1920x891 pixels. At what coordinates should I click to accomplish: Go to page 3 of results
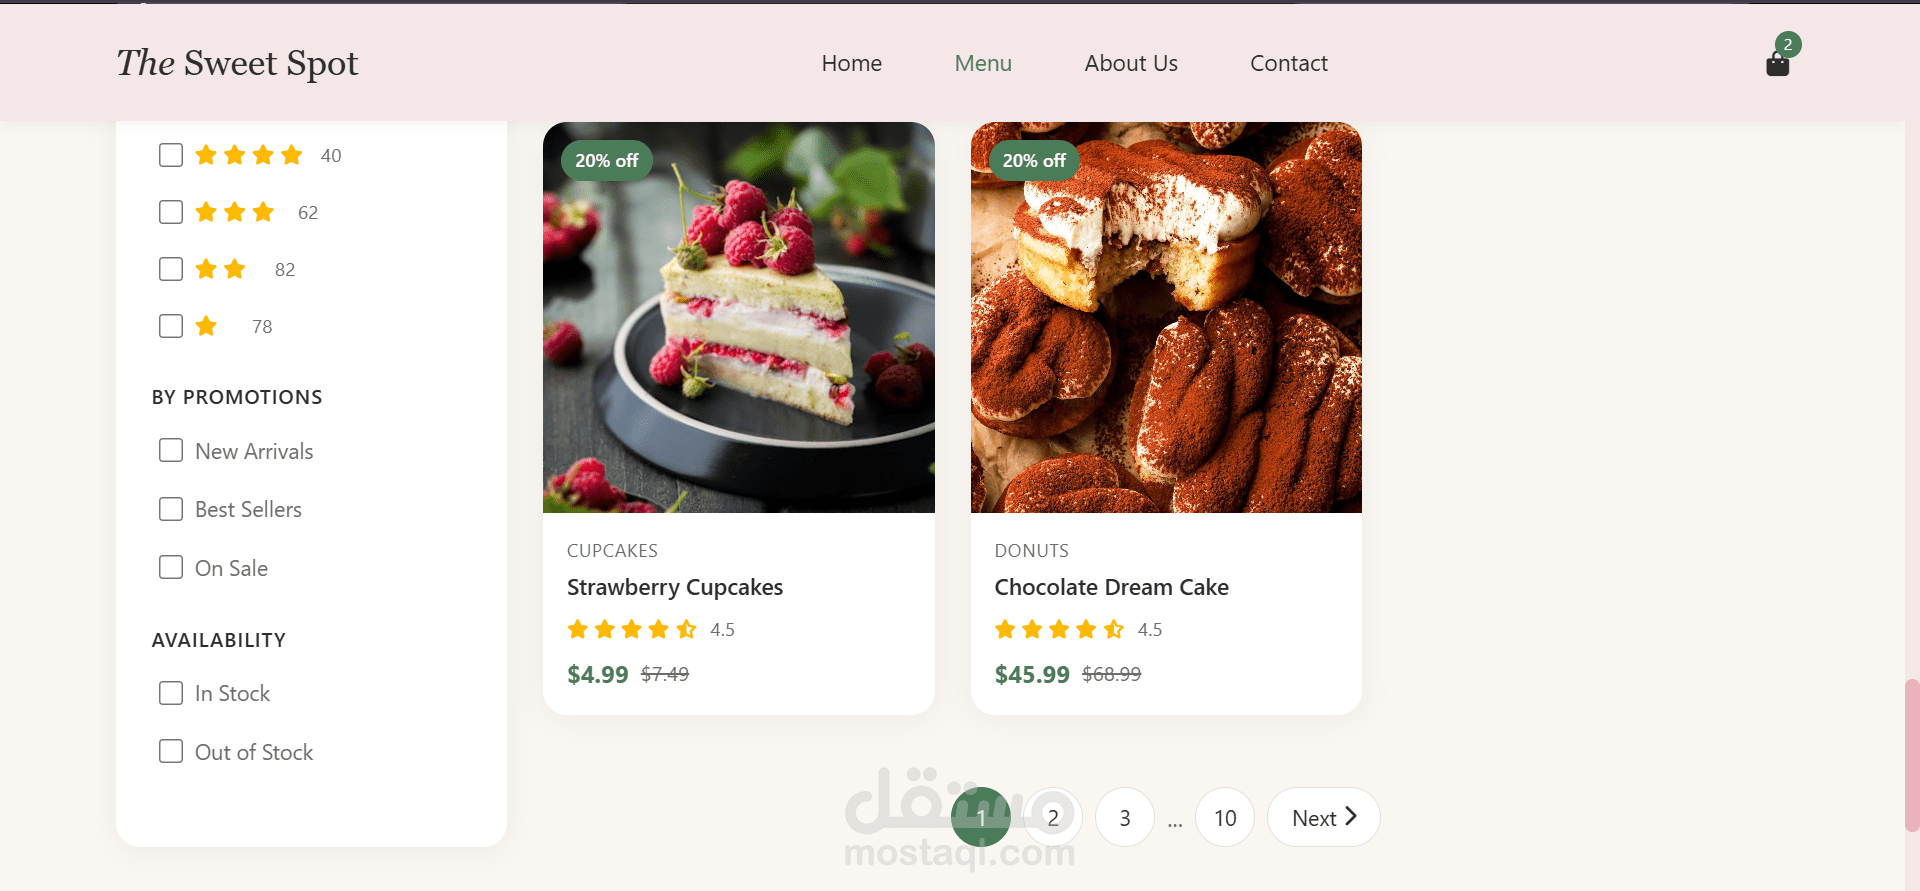pos(1125,817)
